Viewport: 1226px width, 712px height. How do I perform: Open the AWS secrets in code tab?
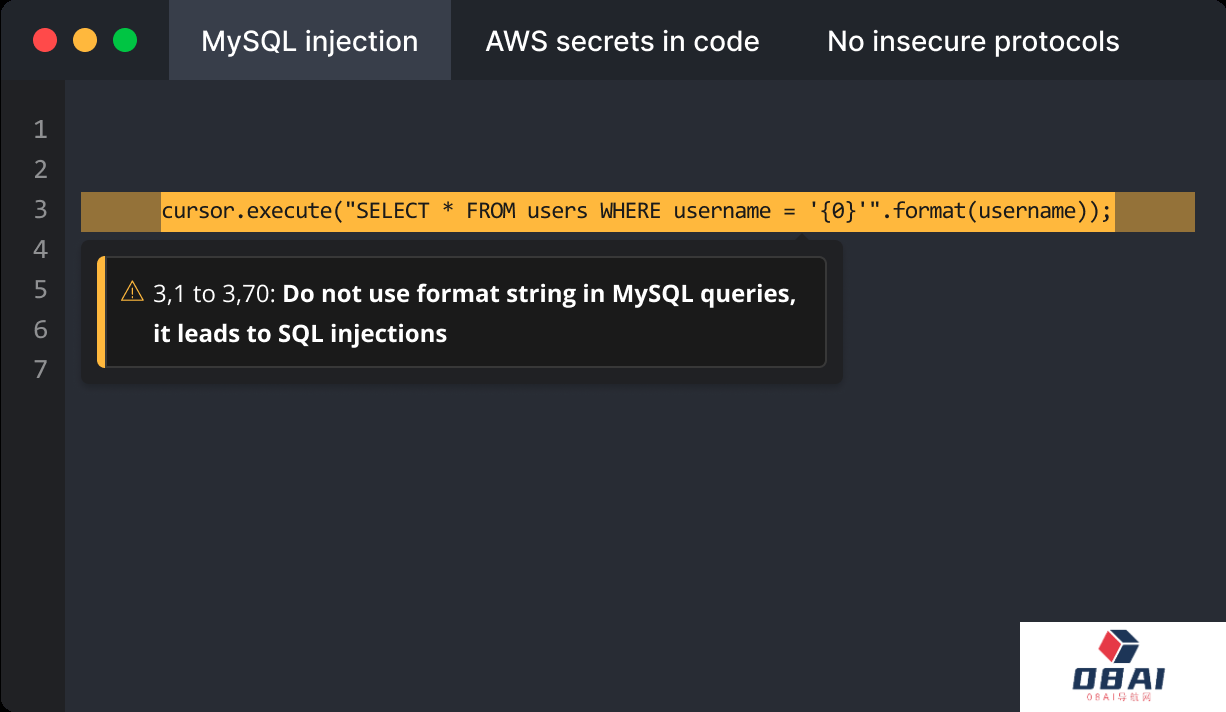pyautogui.click(x=622, y=41)
